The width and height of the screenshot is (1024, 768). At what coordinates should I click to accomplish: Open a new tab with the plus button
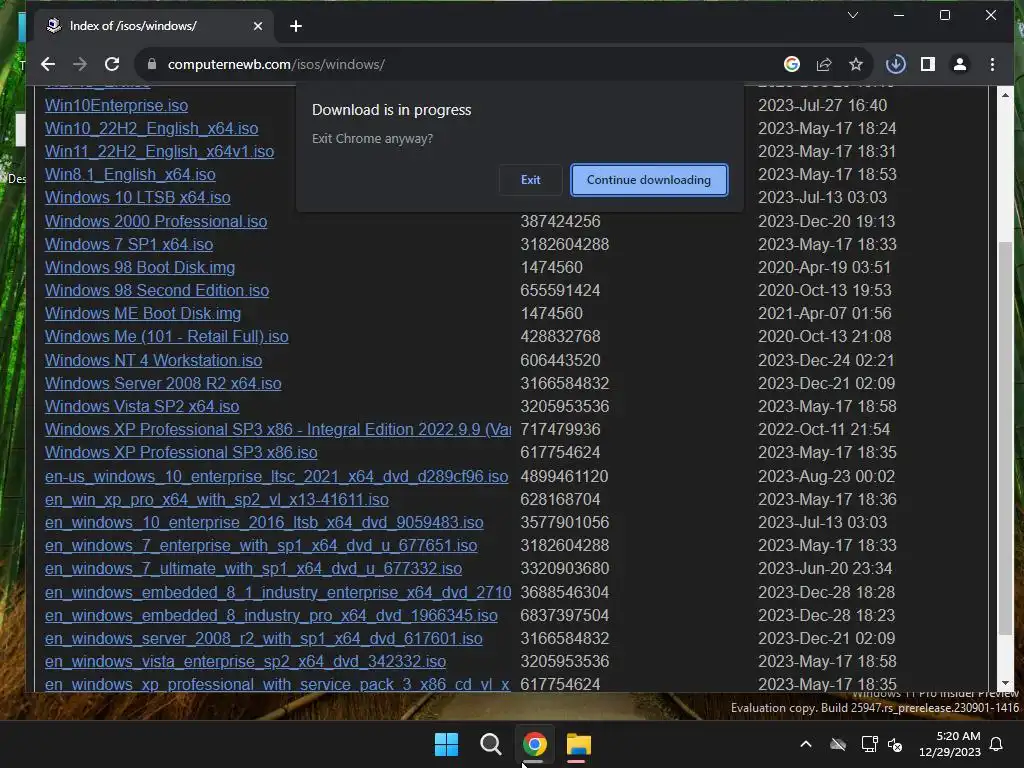tap(296, 26)
